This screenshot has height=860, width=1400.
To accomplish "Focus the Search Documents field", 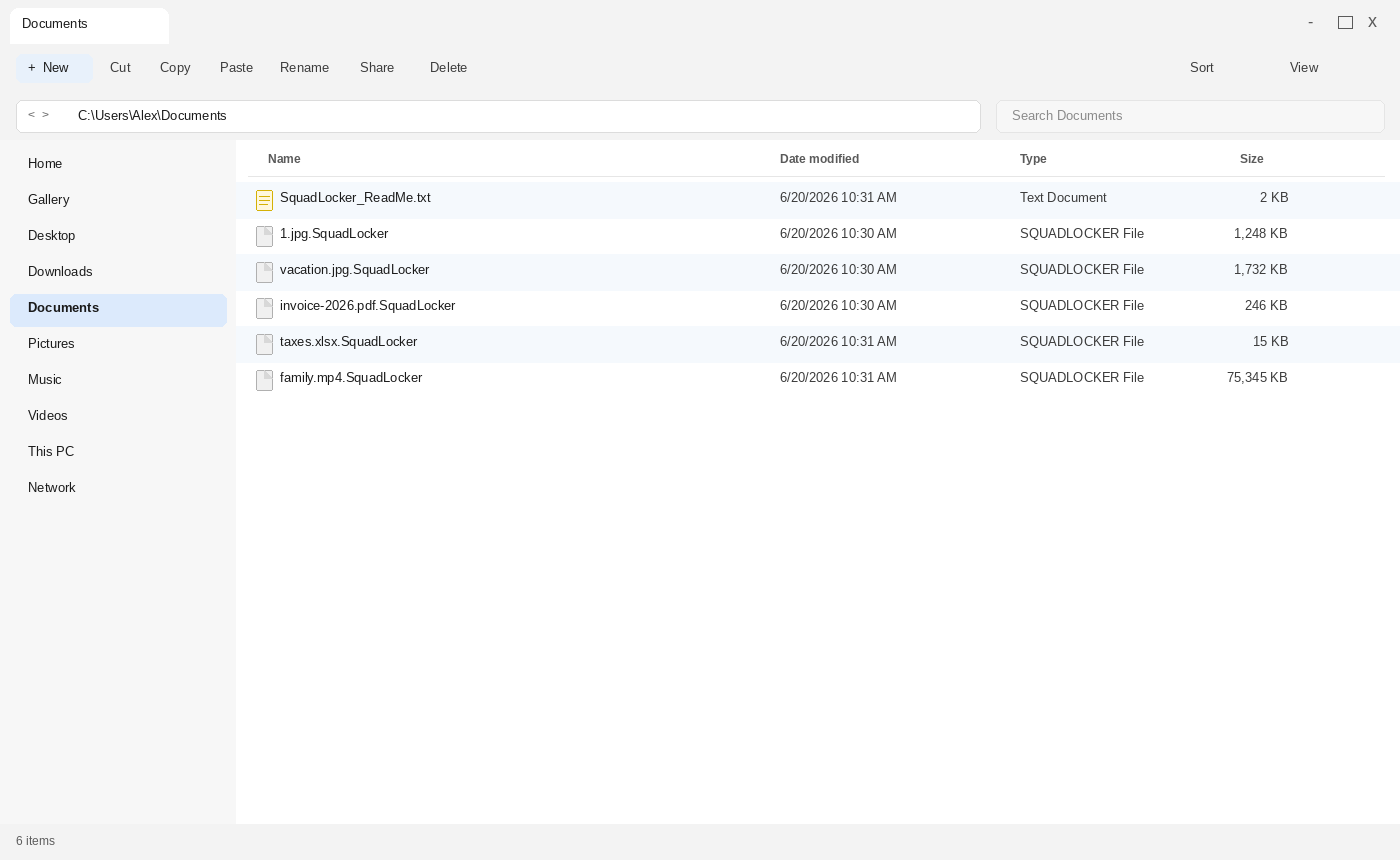I will point(1190,116).
